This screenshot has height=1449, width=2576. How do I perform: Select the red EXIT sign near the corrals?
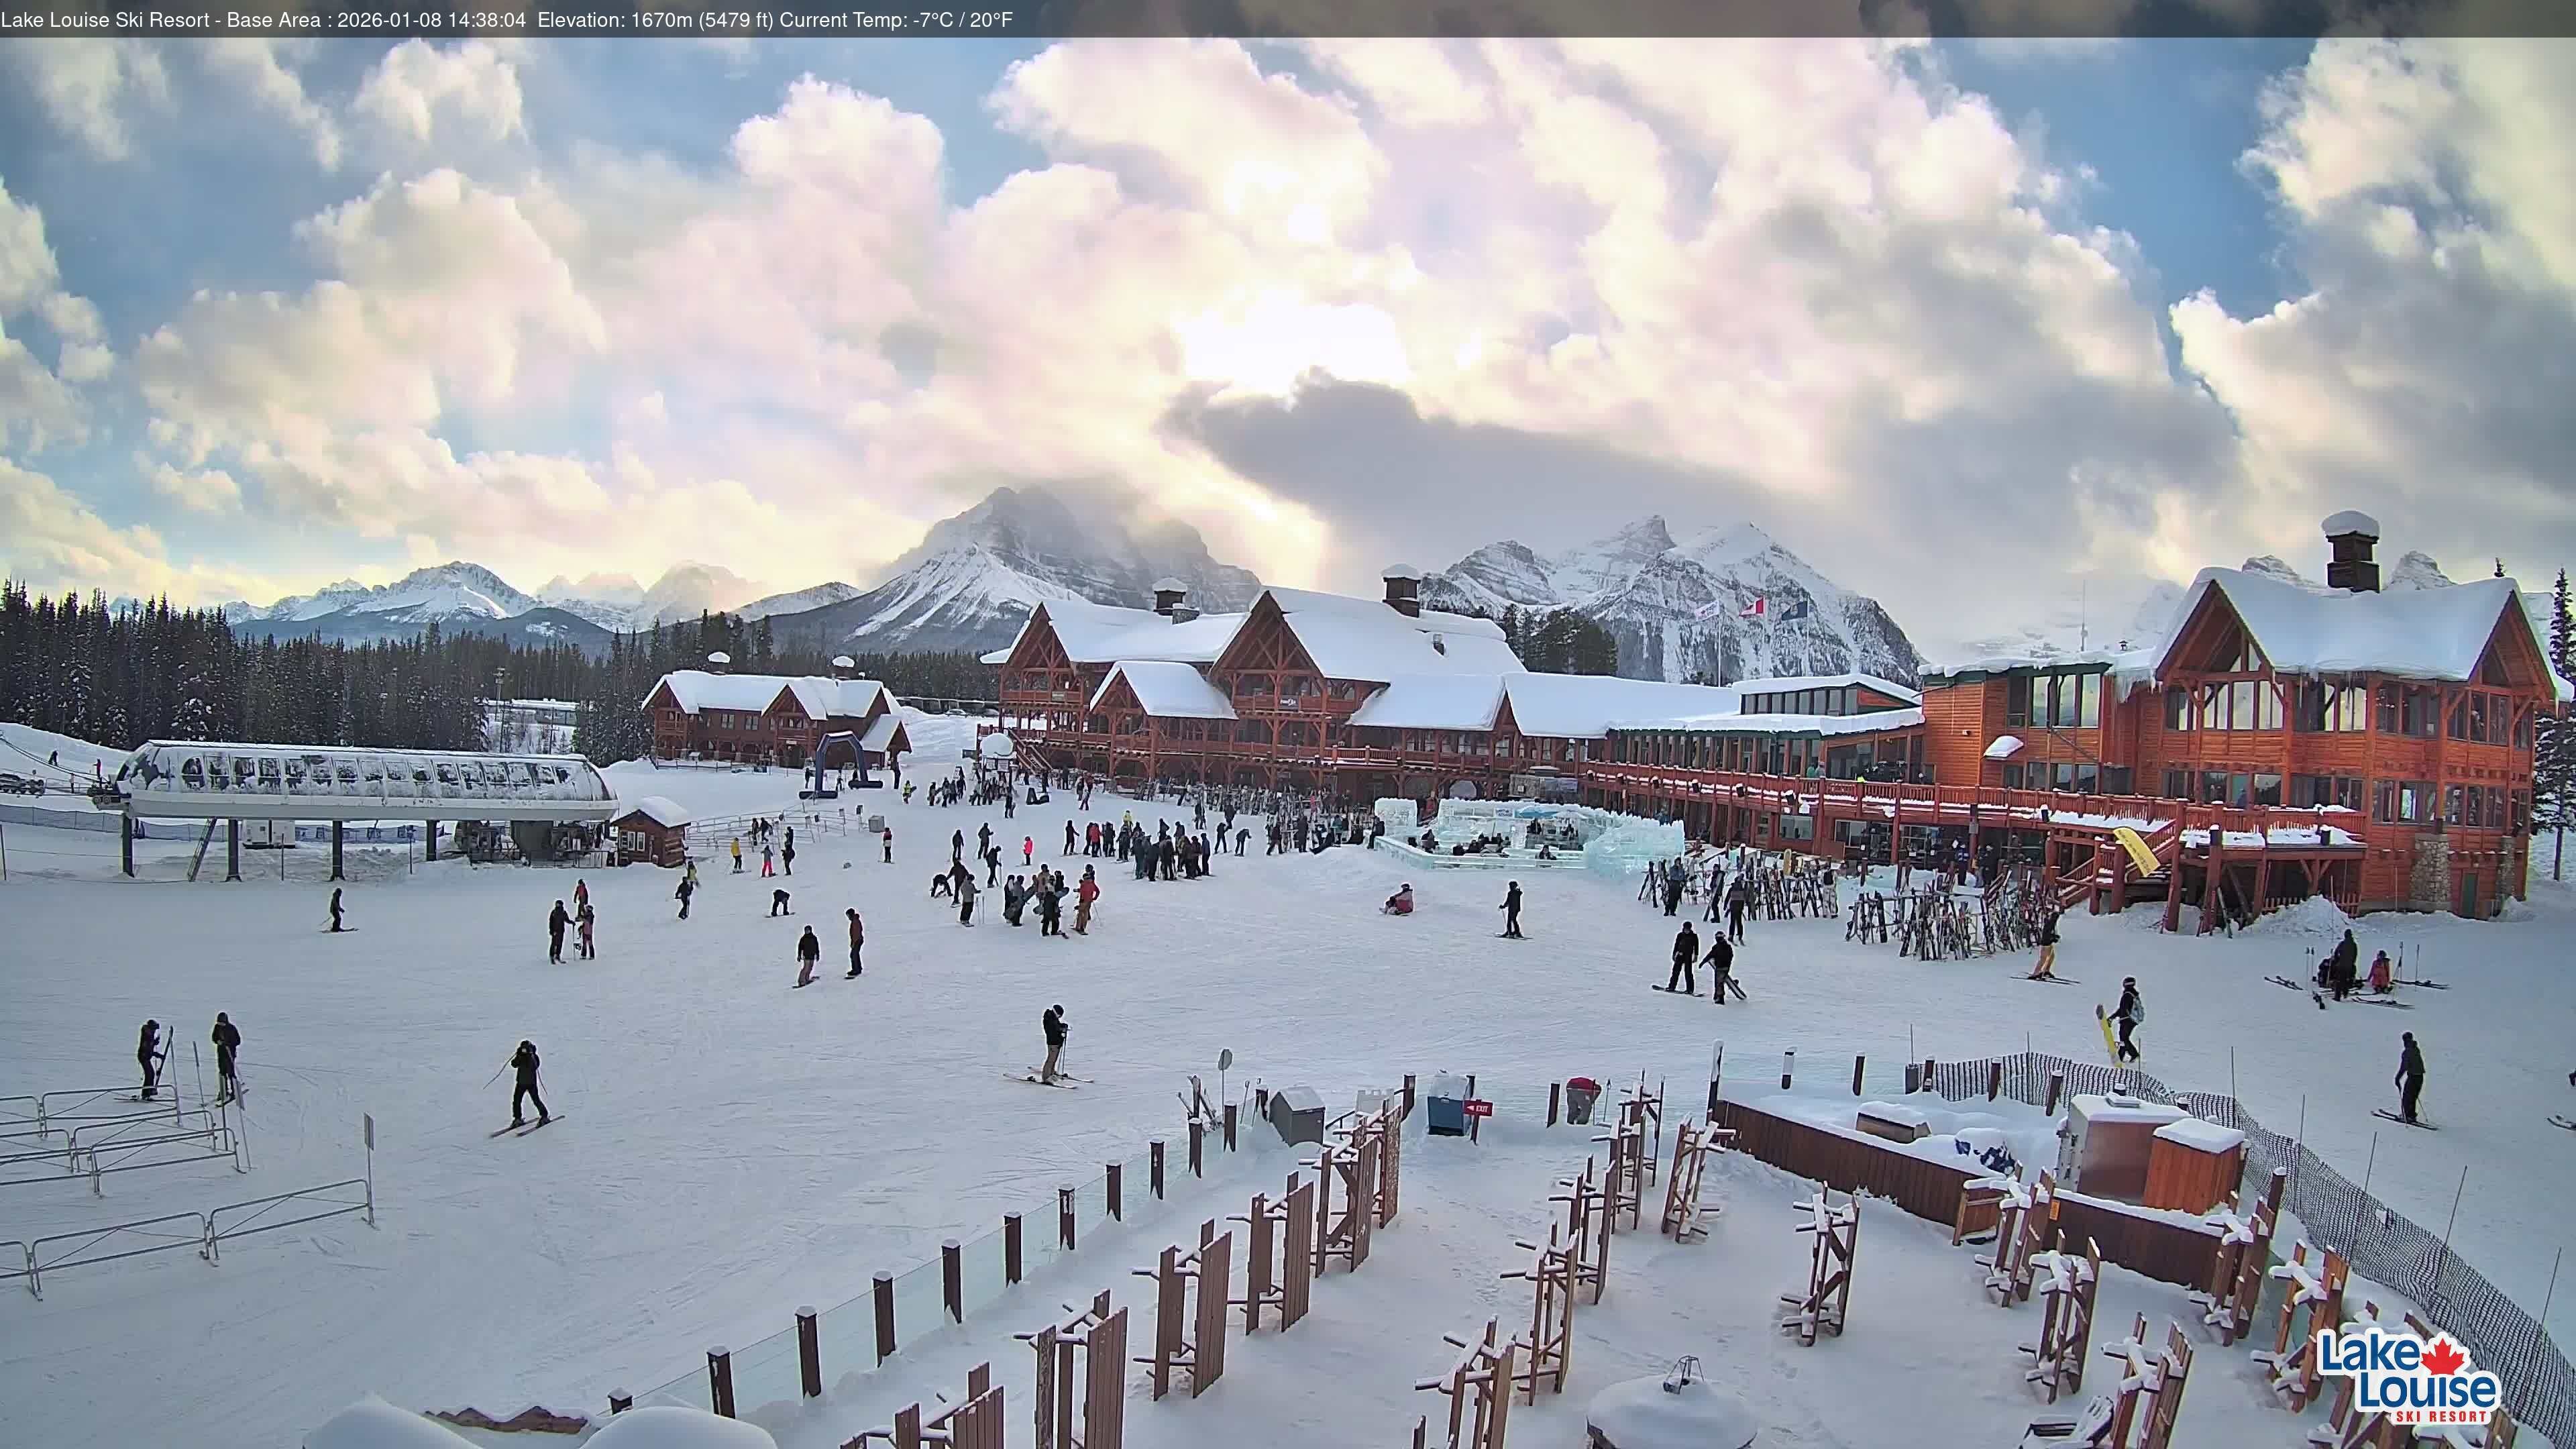1479,1107
